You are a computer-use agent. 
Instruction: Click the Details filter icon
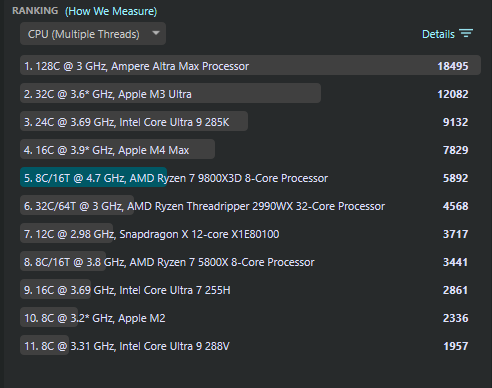tap(466, 33)
